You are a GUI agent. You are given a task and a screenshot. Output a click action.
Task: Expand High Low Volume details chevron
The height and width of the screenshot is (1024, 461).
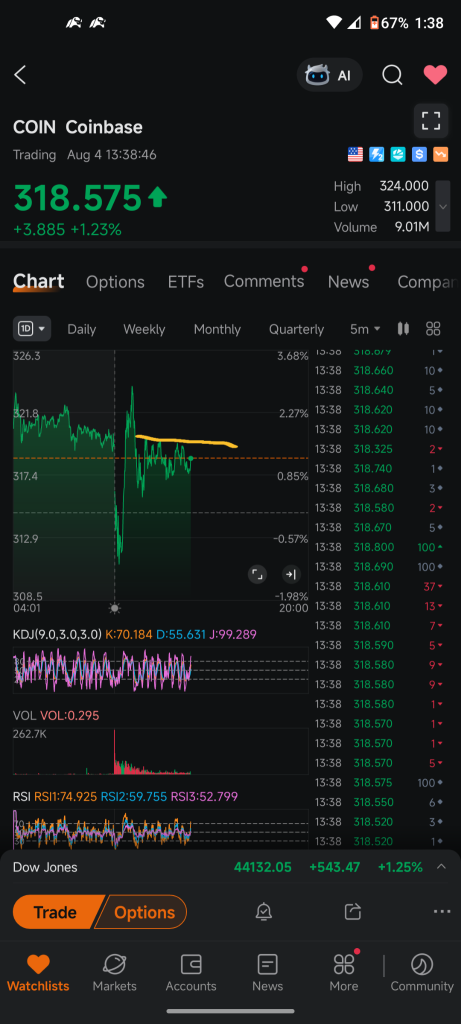[443, 206]
